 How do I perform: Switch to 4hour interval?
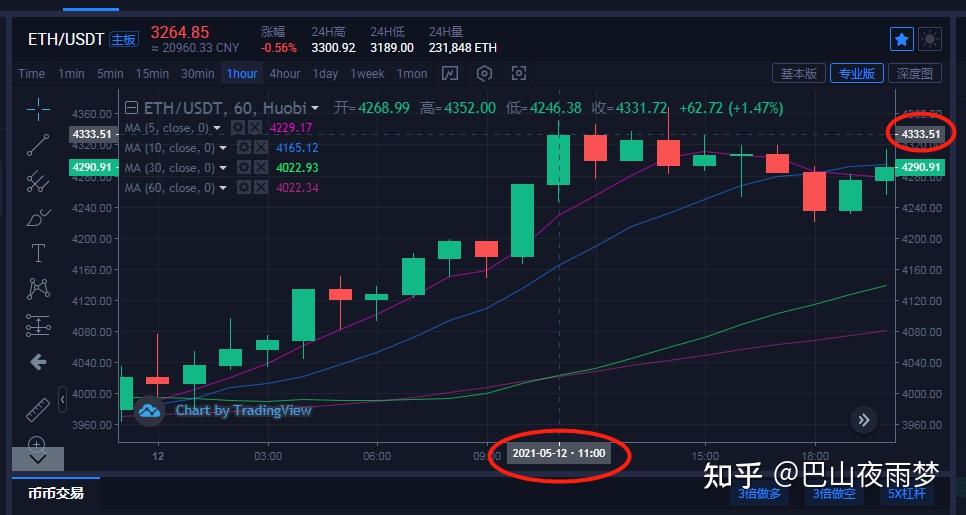[x=285, y=74]
